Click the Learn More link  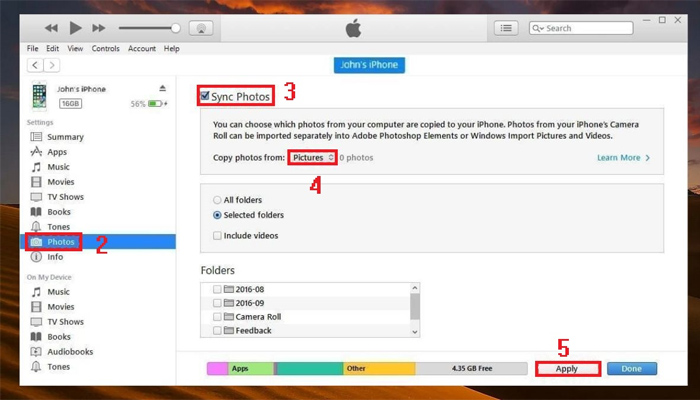(x=623, y=158)
